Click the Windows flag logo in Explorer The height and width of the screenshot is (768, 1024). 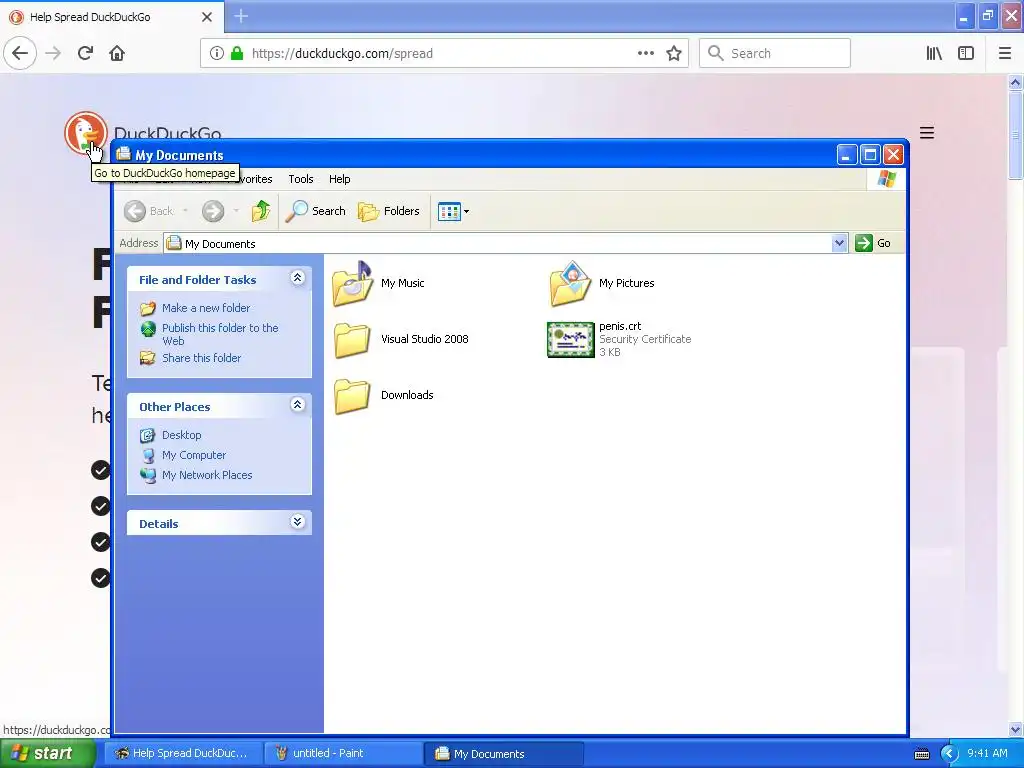[886, 179]
